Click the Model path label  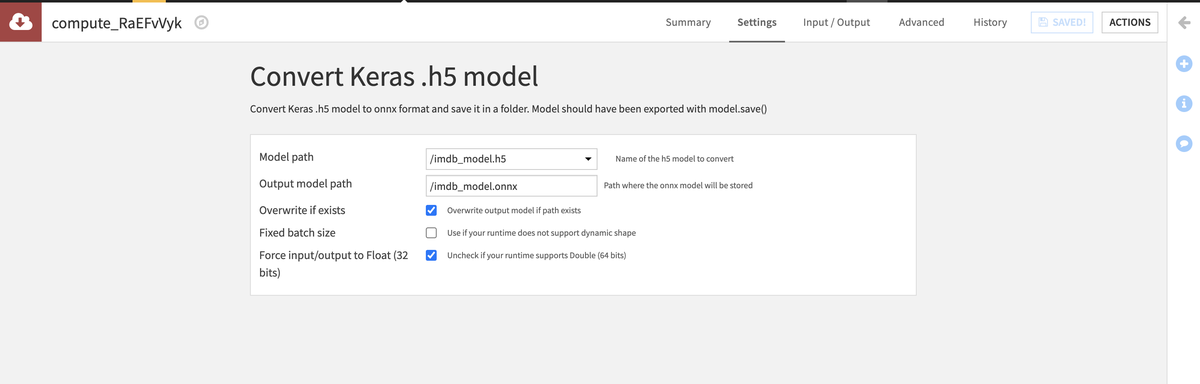tap(286, 158)
